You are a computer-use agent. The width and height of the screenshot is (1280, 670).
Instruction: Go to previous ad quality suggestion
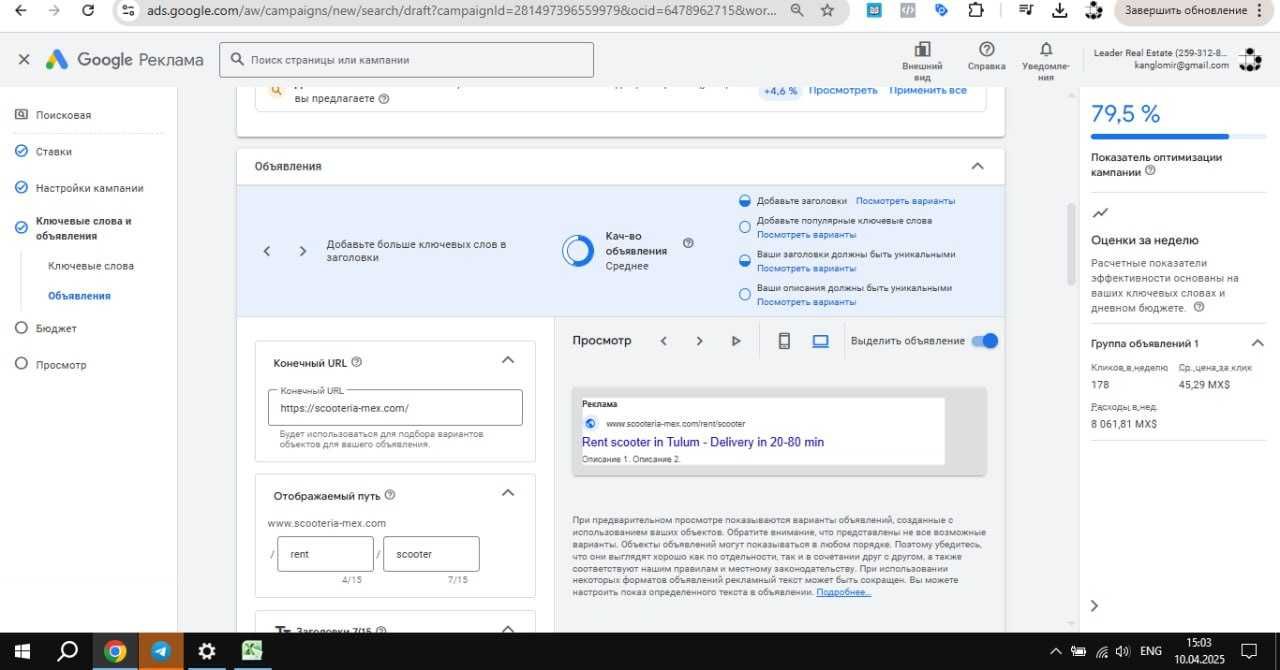pos(267,251)
